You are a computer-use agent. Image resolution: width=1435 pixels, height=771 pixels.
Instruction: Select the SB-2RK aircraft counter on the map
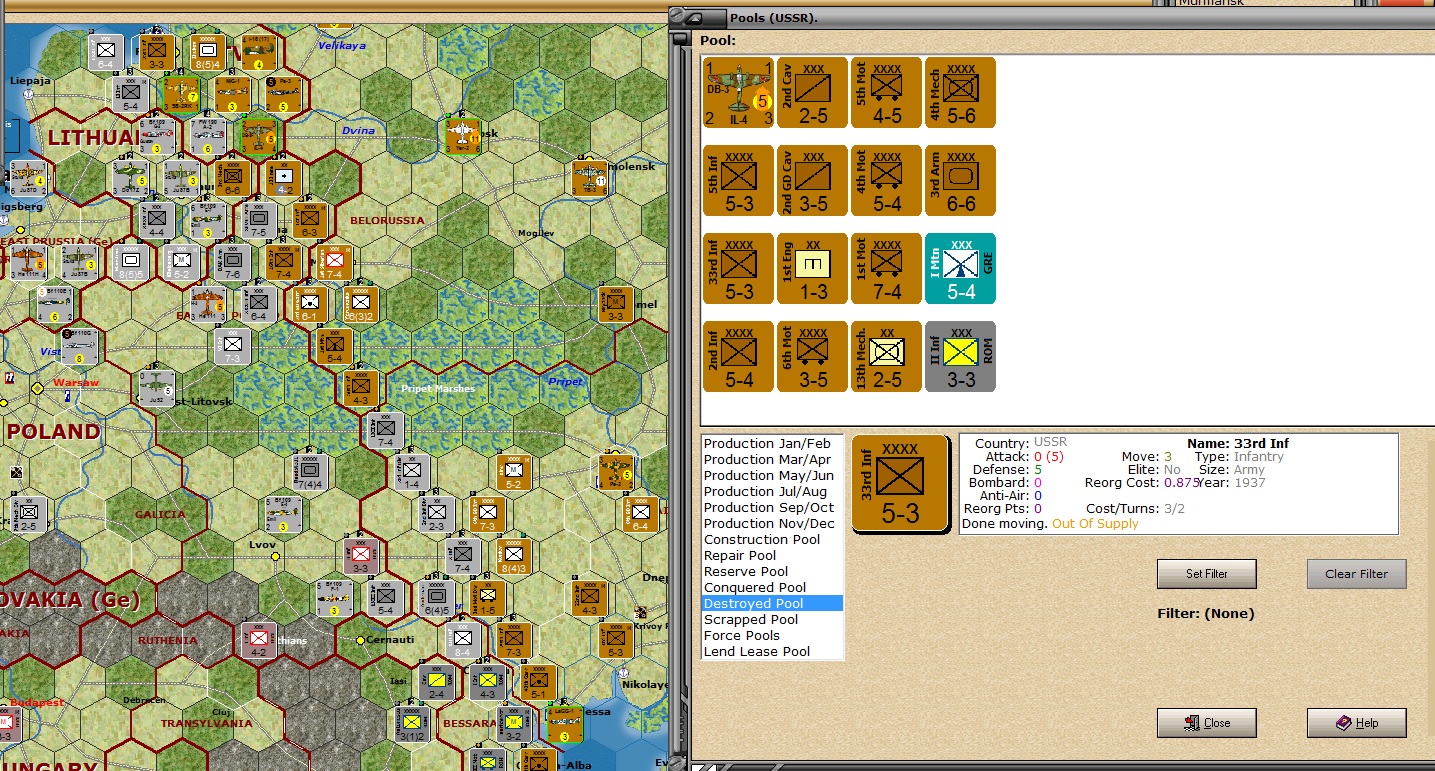(x=183, y=94)
